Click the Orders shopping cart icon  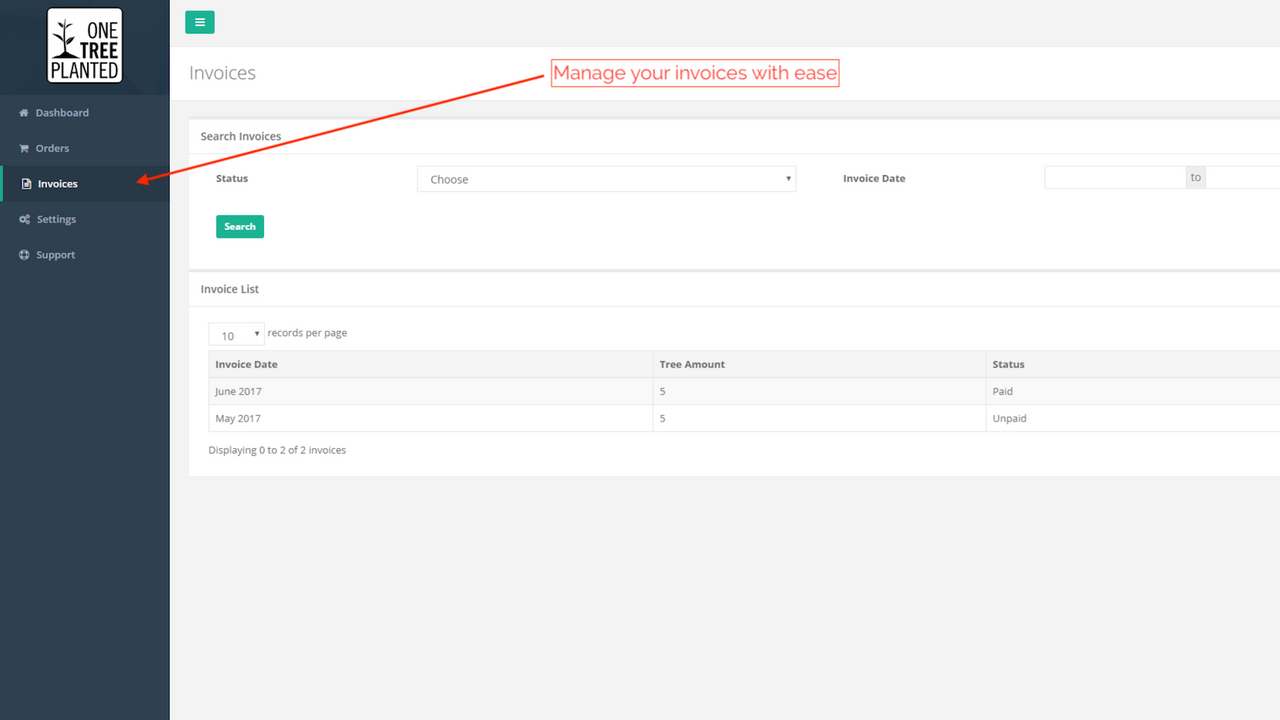click(x=25, y=149)
